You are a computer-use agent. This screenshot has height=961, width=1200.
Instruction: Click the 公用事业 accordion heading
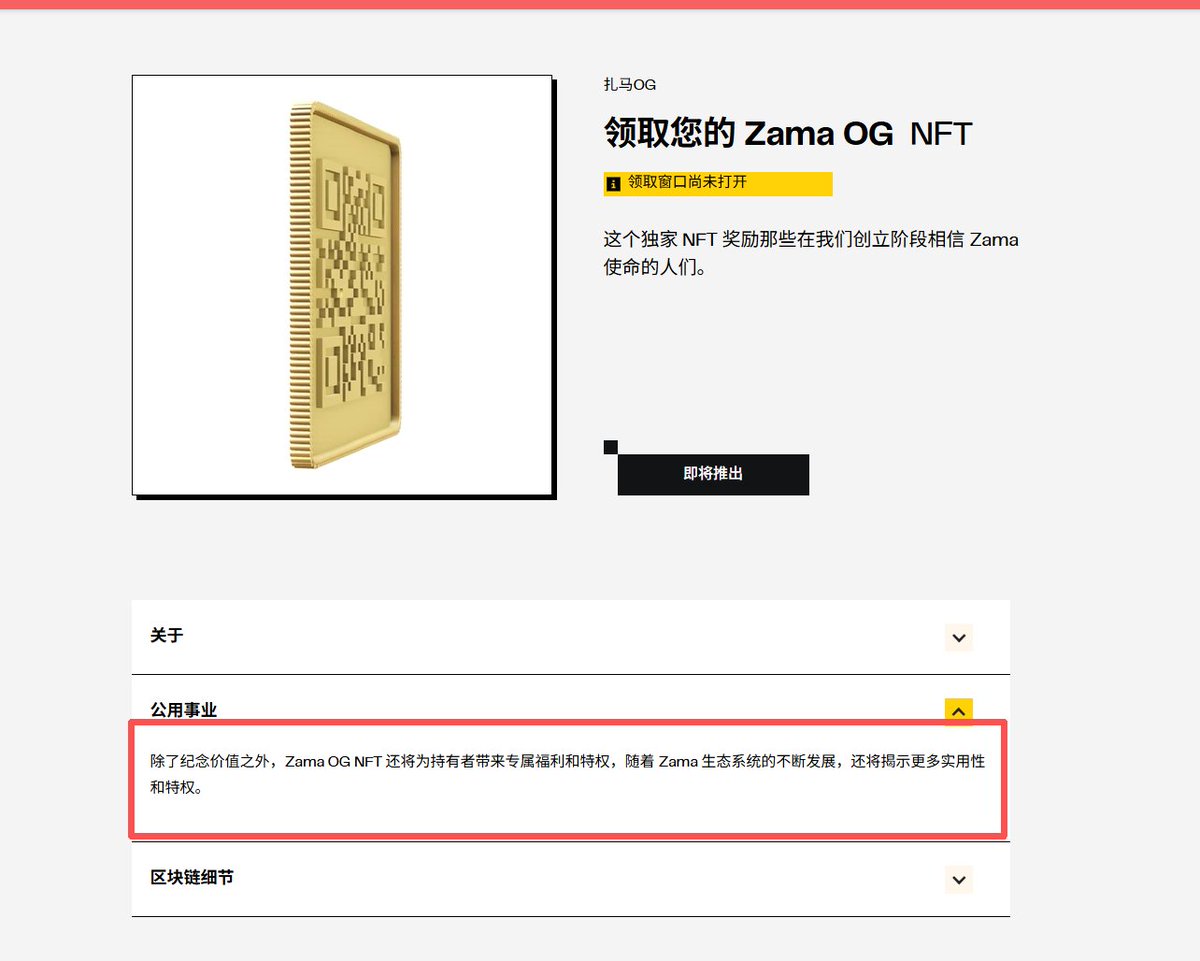click(184, 710)
